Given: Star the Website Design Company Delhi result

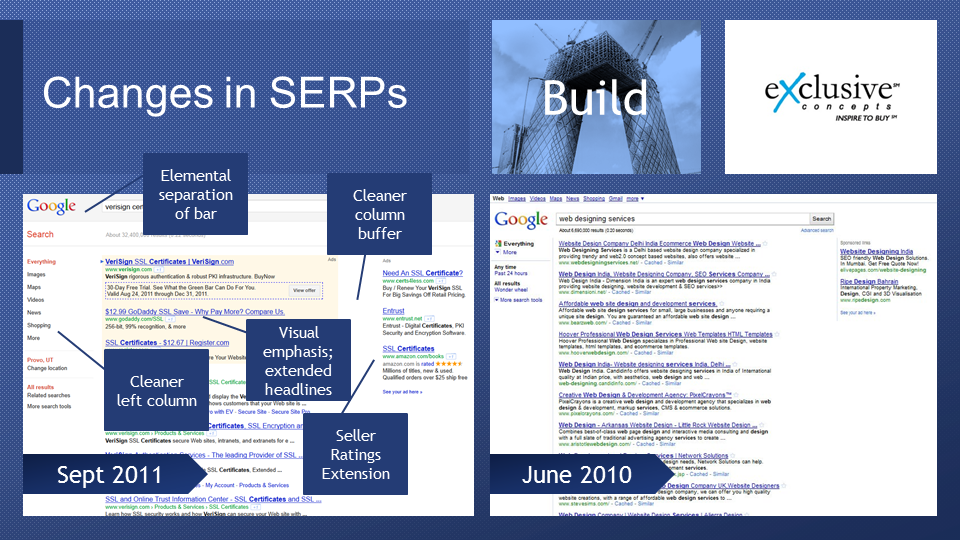Looking at the screenshot, I should click(765, 244).
